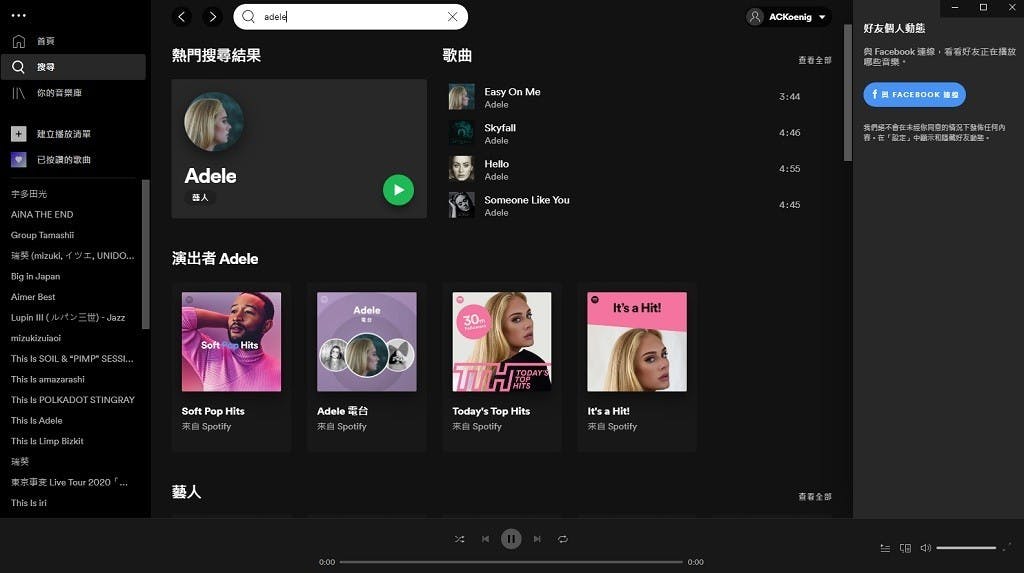This screenshot has width=1024, height=573.
Task: Open Liked Songs heart icon
Action: pos(18,159)
